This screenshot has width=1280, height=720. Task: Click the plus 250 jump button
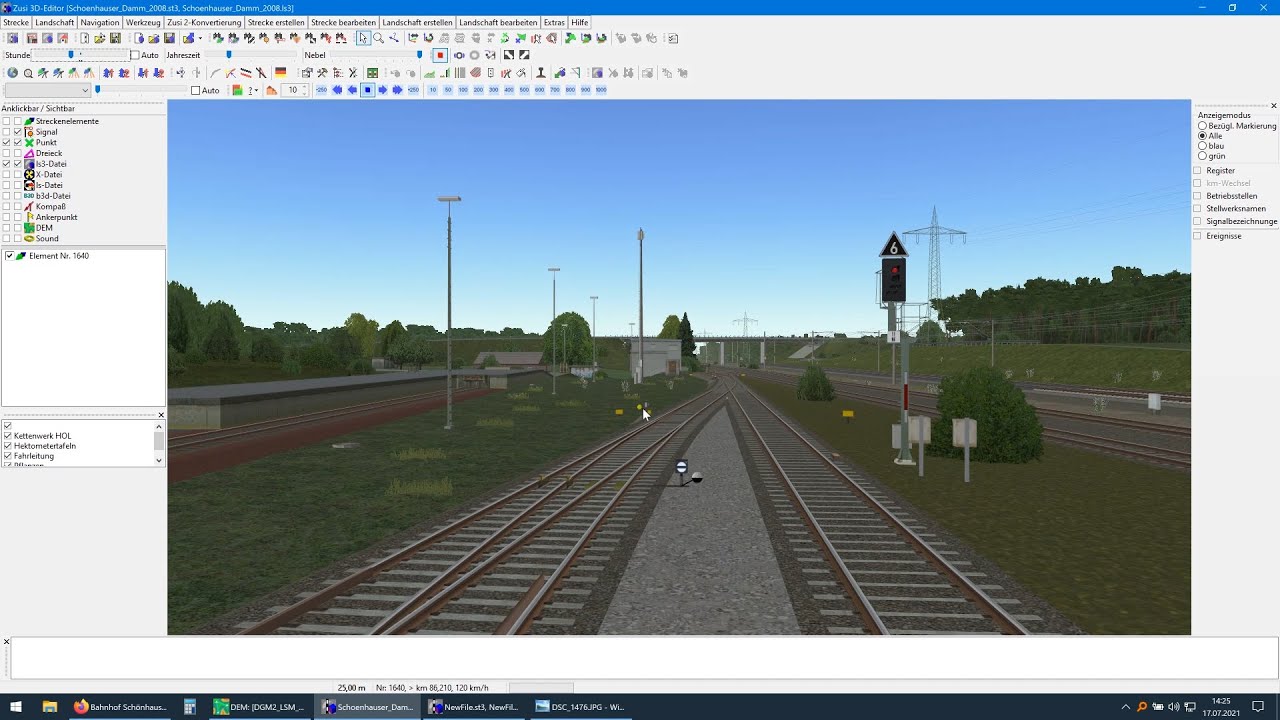click(413, 90)
